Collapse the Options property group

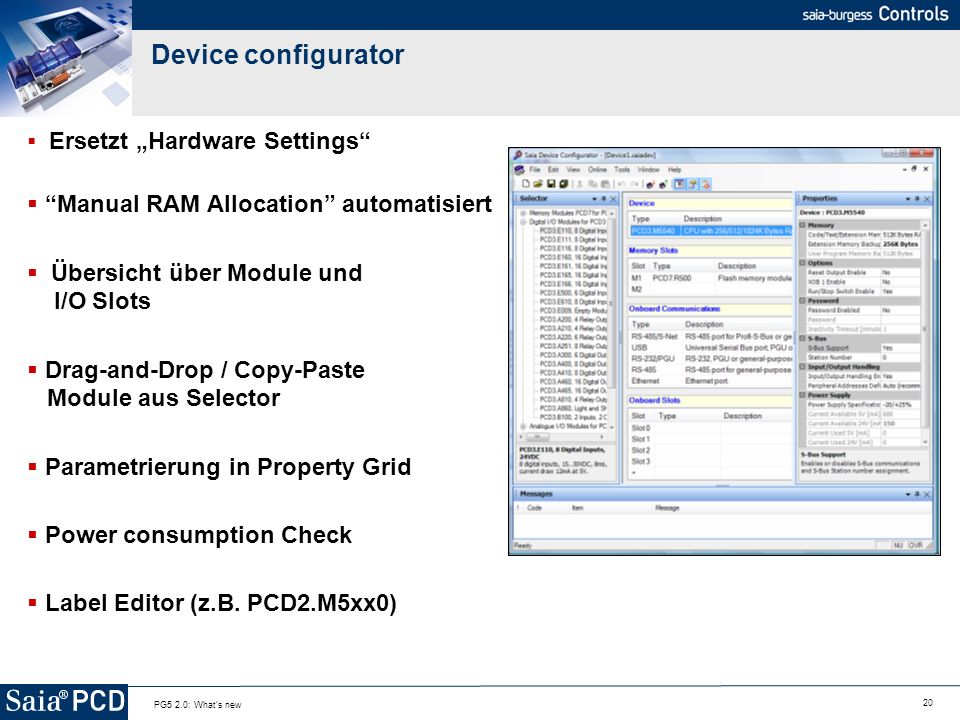pyautogui.click(x=803, y=263)
